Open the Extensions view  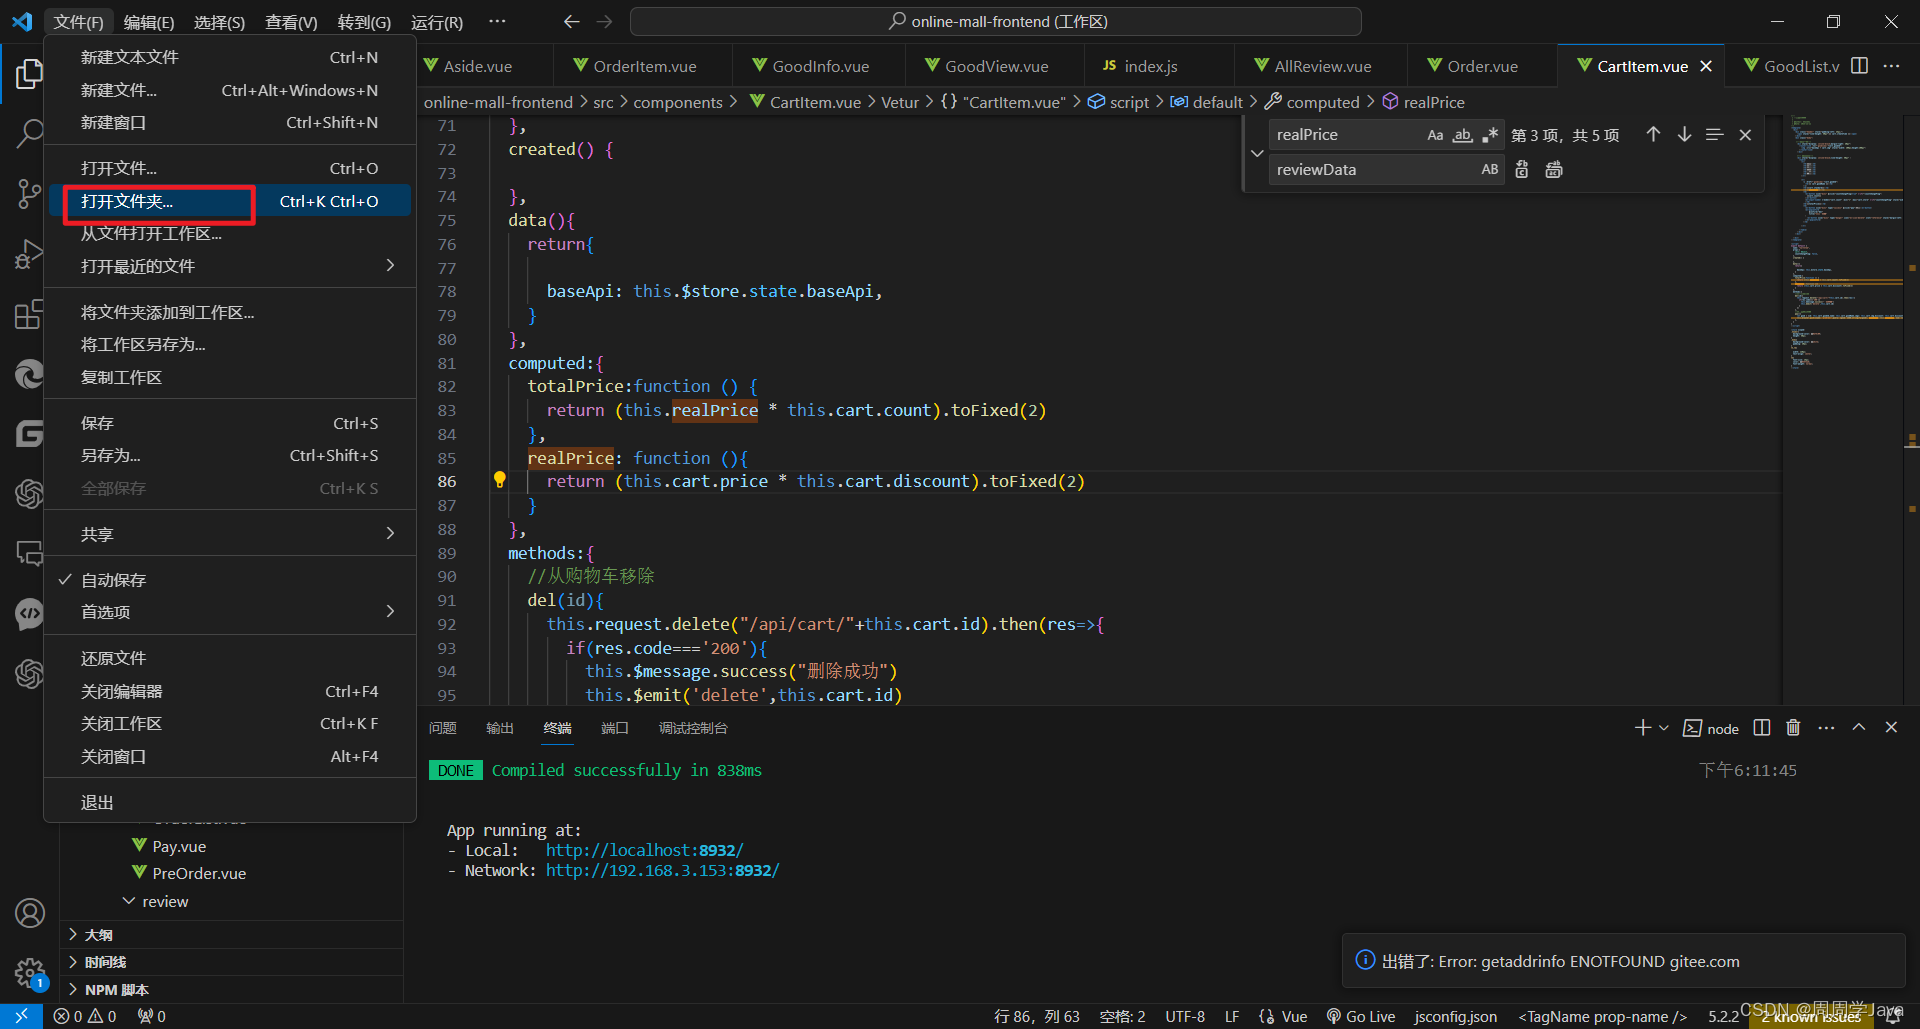click(29, 314)
